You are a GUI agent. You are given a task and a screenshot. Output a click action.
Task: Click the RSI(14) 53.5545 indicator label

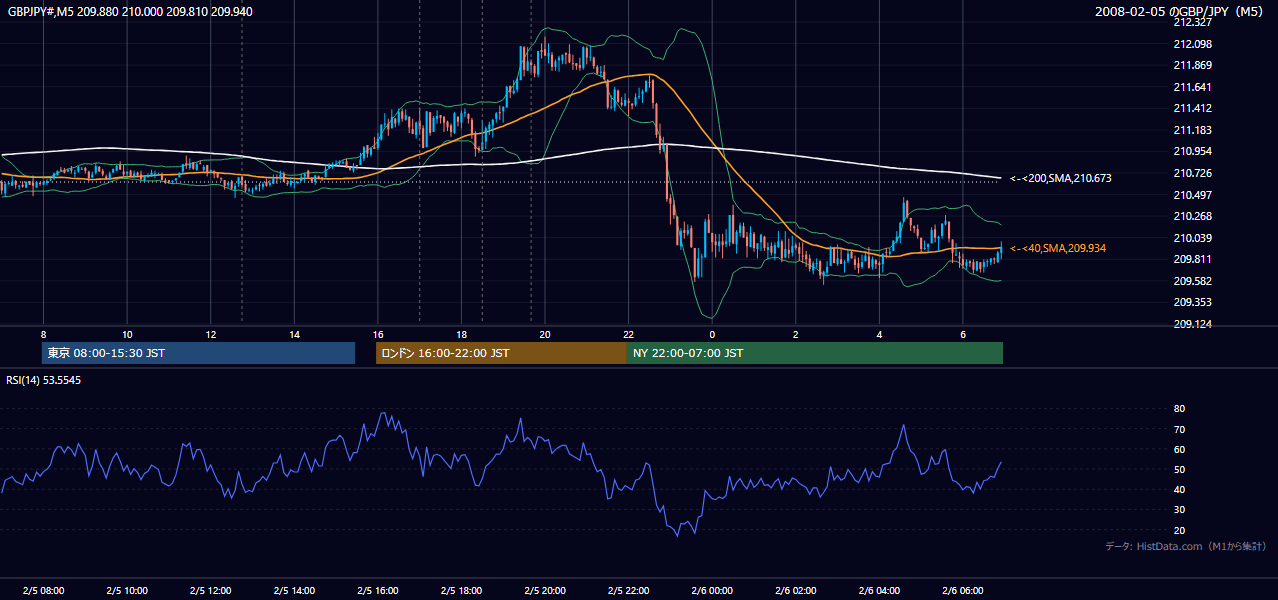click(x=44, y=380)
